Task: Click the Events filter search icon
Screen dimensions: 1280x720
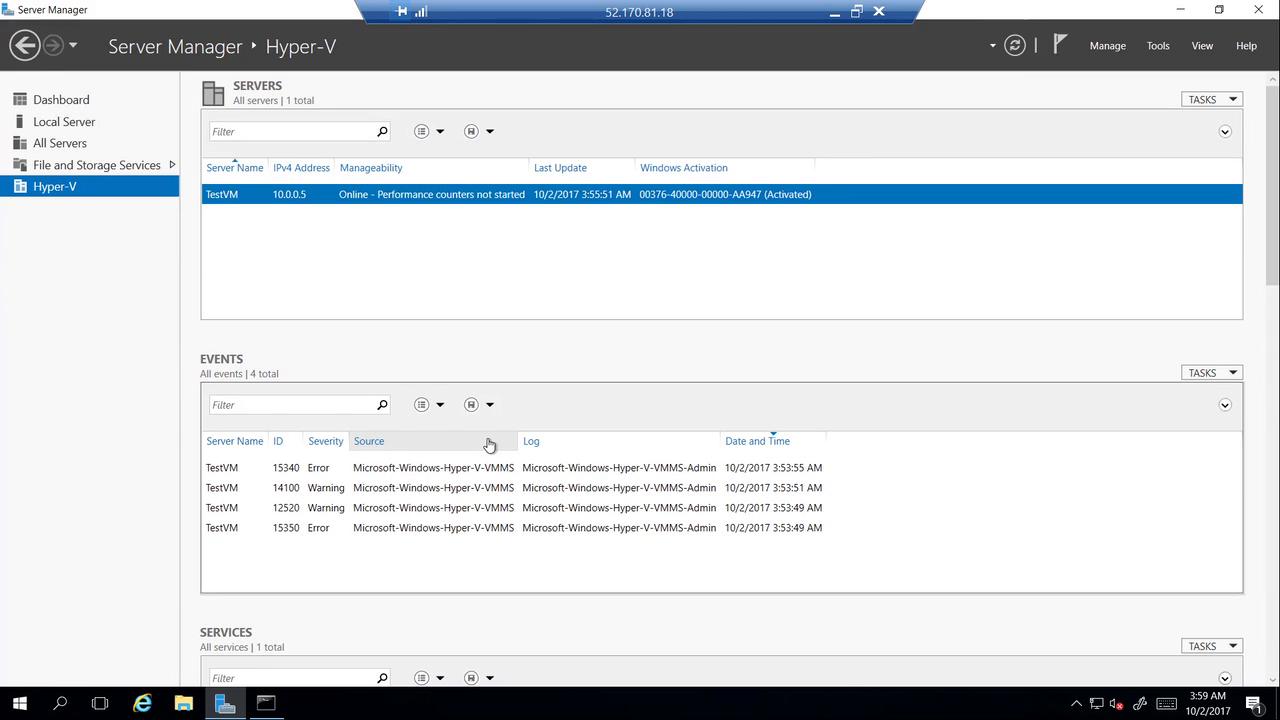Action: 382,405
